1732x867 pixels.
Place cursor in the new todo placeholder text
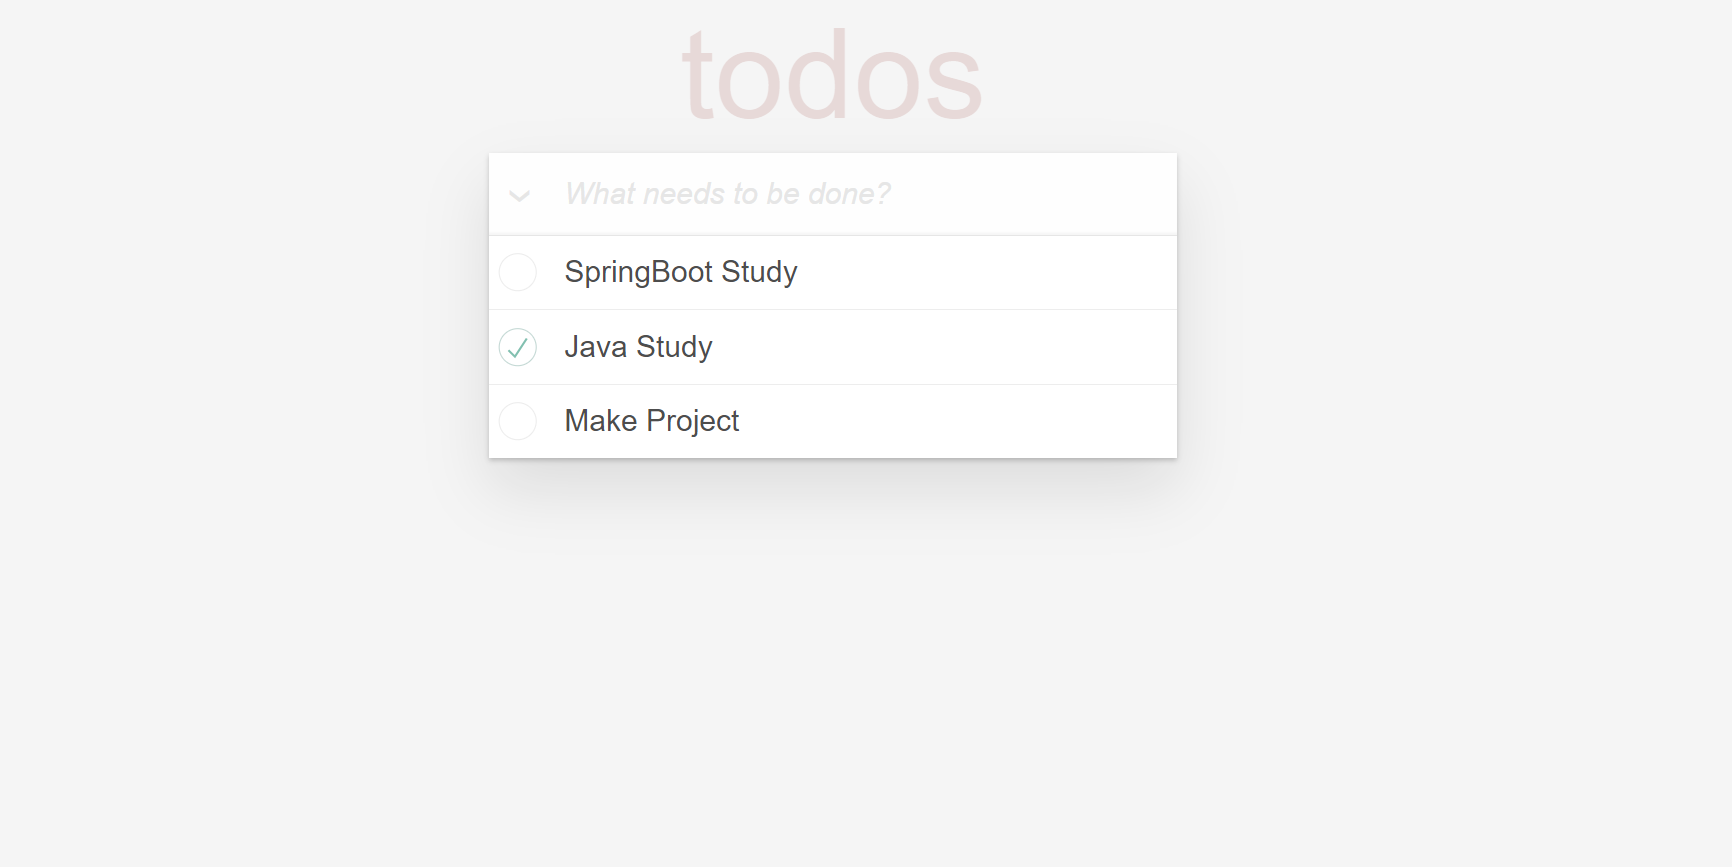click(727, 194)
